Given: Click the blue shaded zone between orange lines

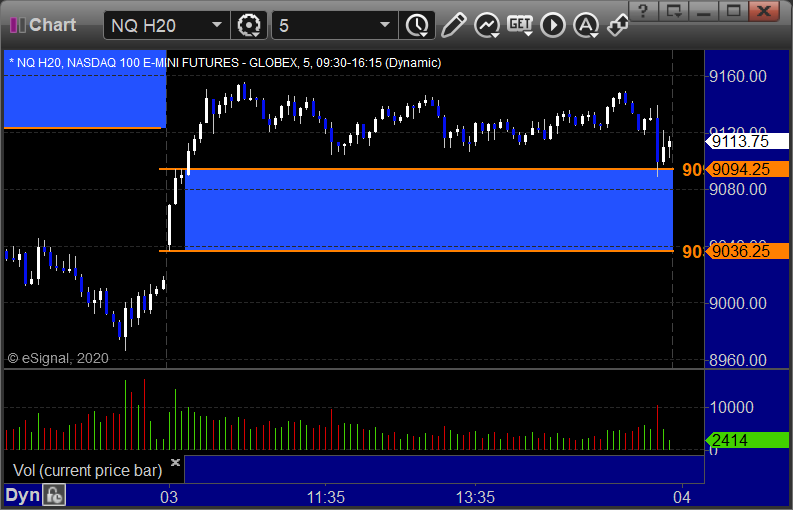Looking at the screenshot, I should [429, 209].
